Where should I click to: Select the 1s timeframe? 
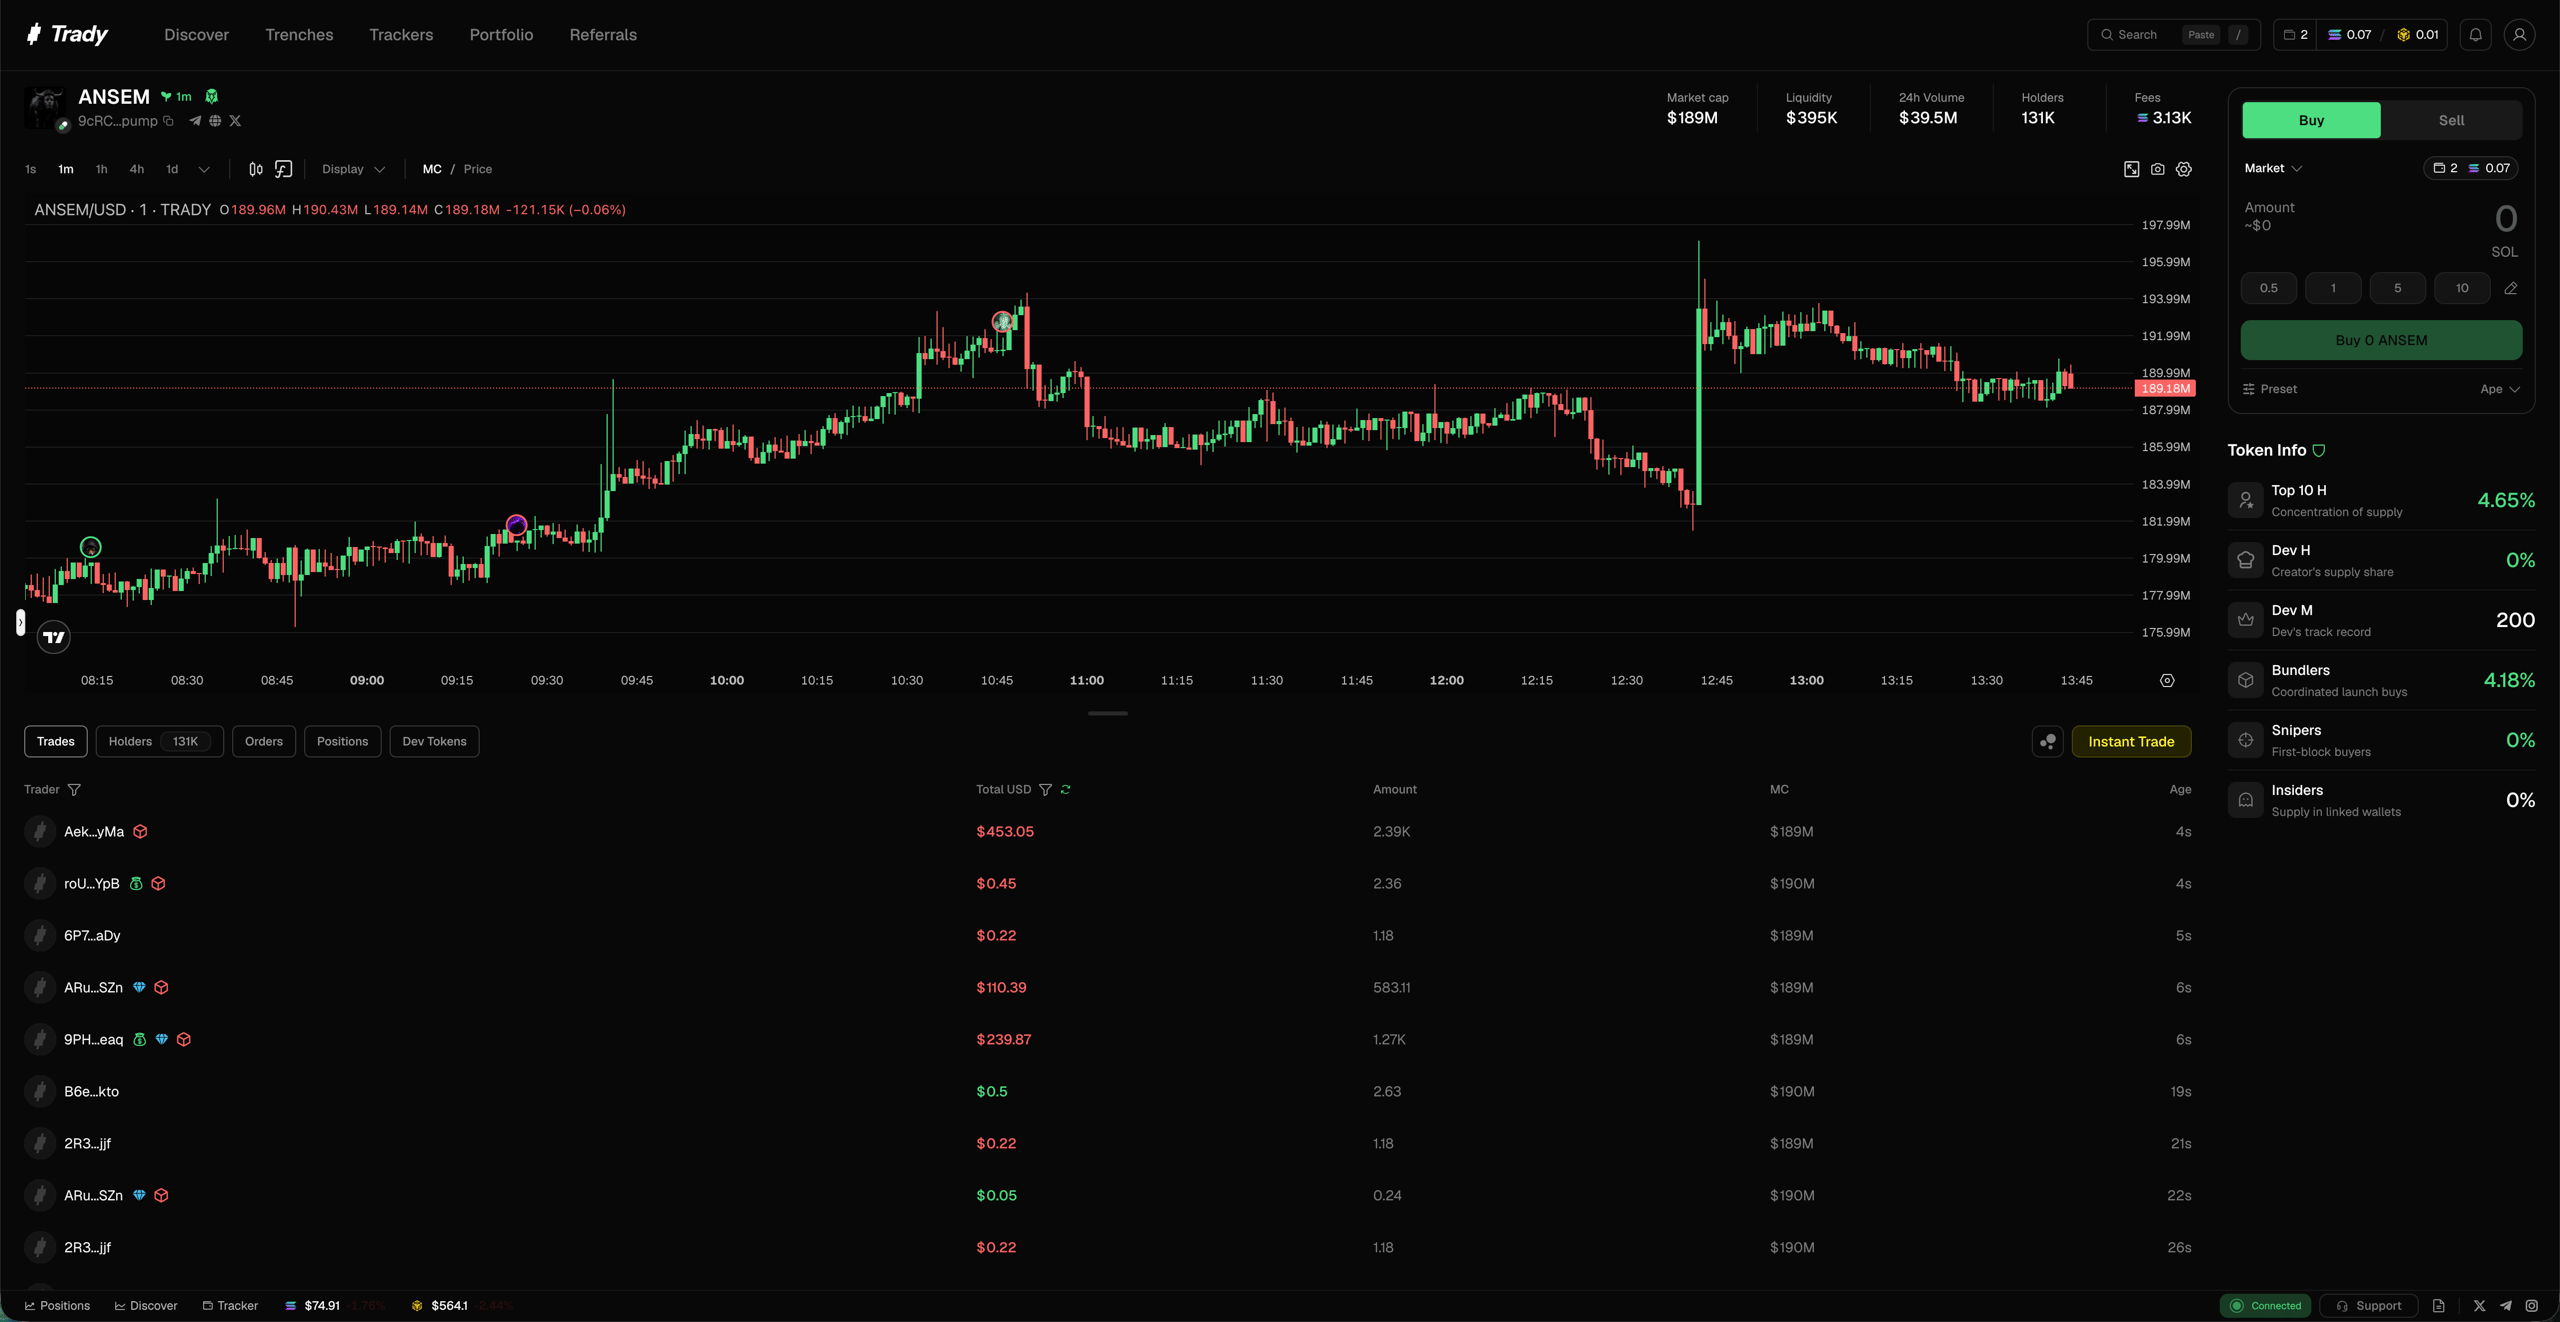click(31, 169)
